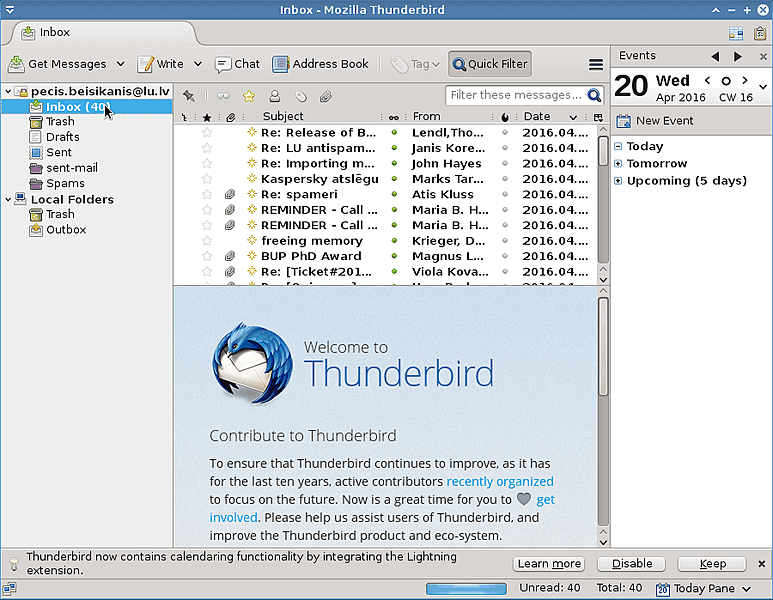Image resolution: width=773 pixels, height=600 pixels.
Task: Click the Get Messages button
Action: [x=58, y=64]
